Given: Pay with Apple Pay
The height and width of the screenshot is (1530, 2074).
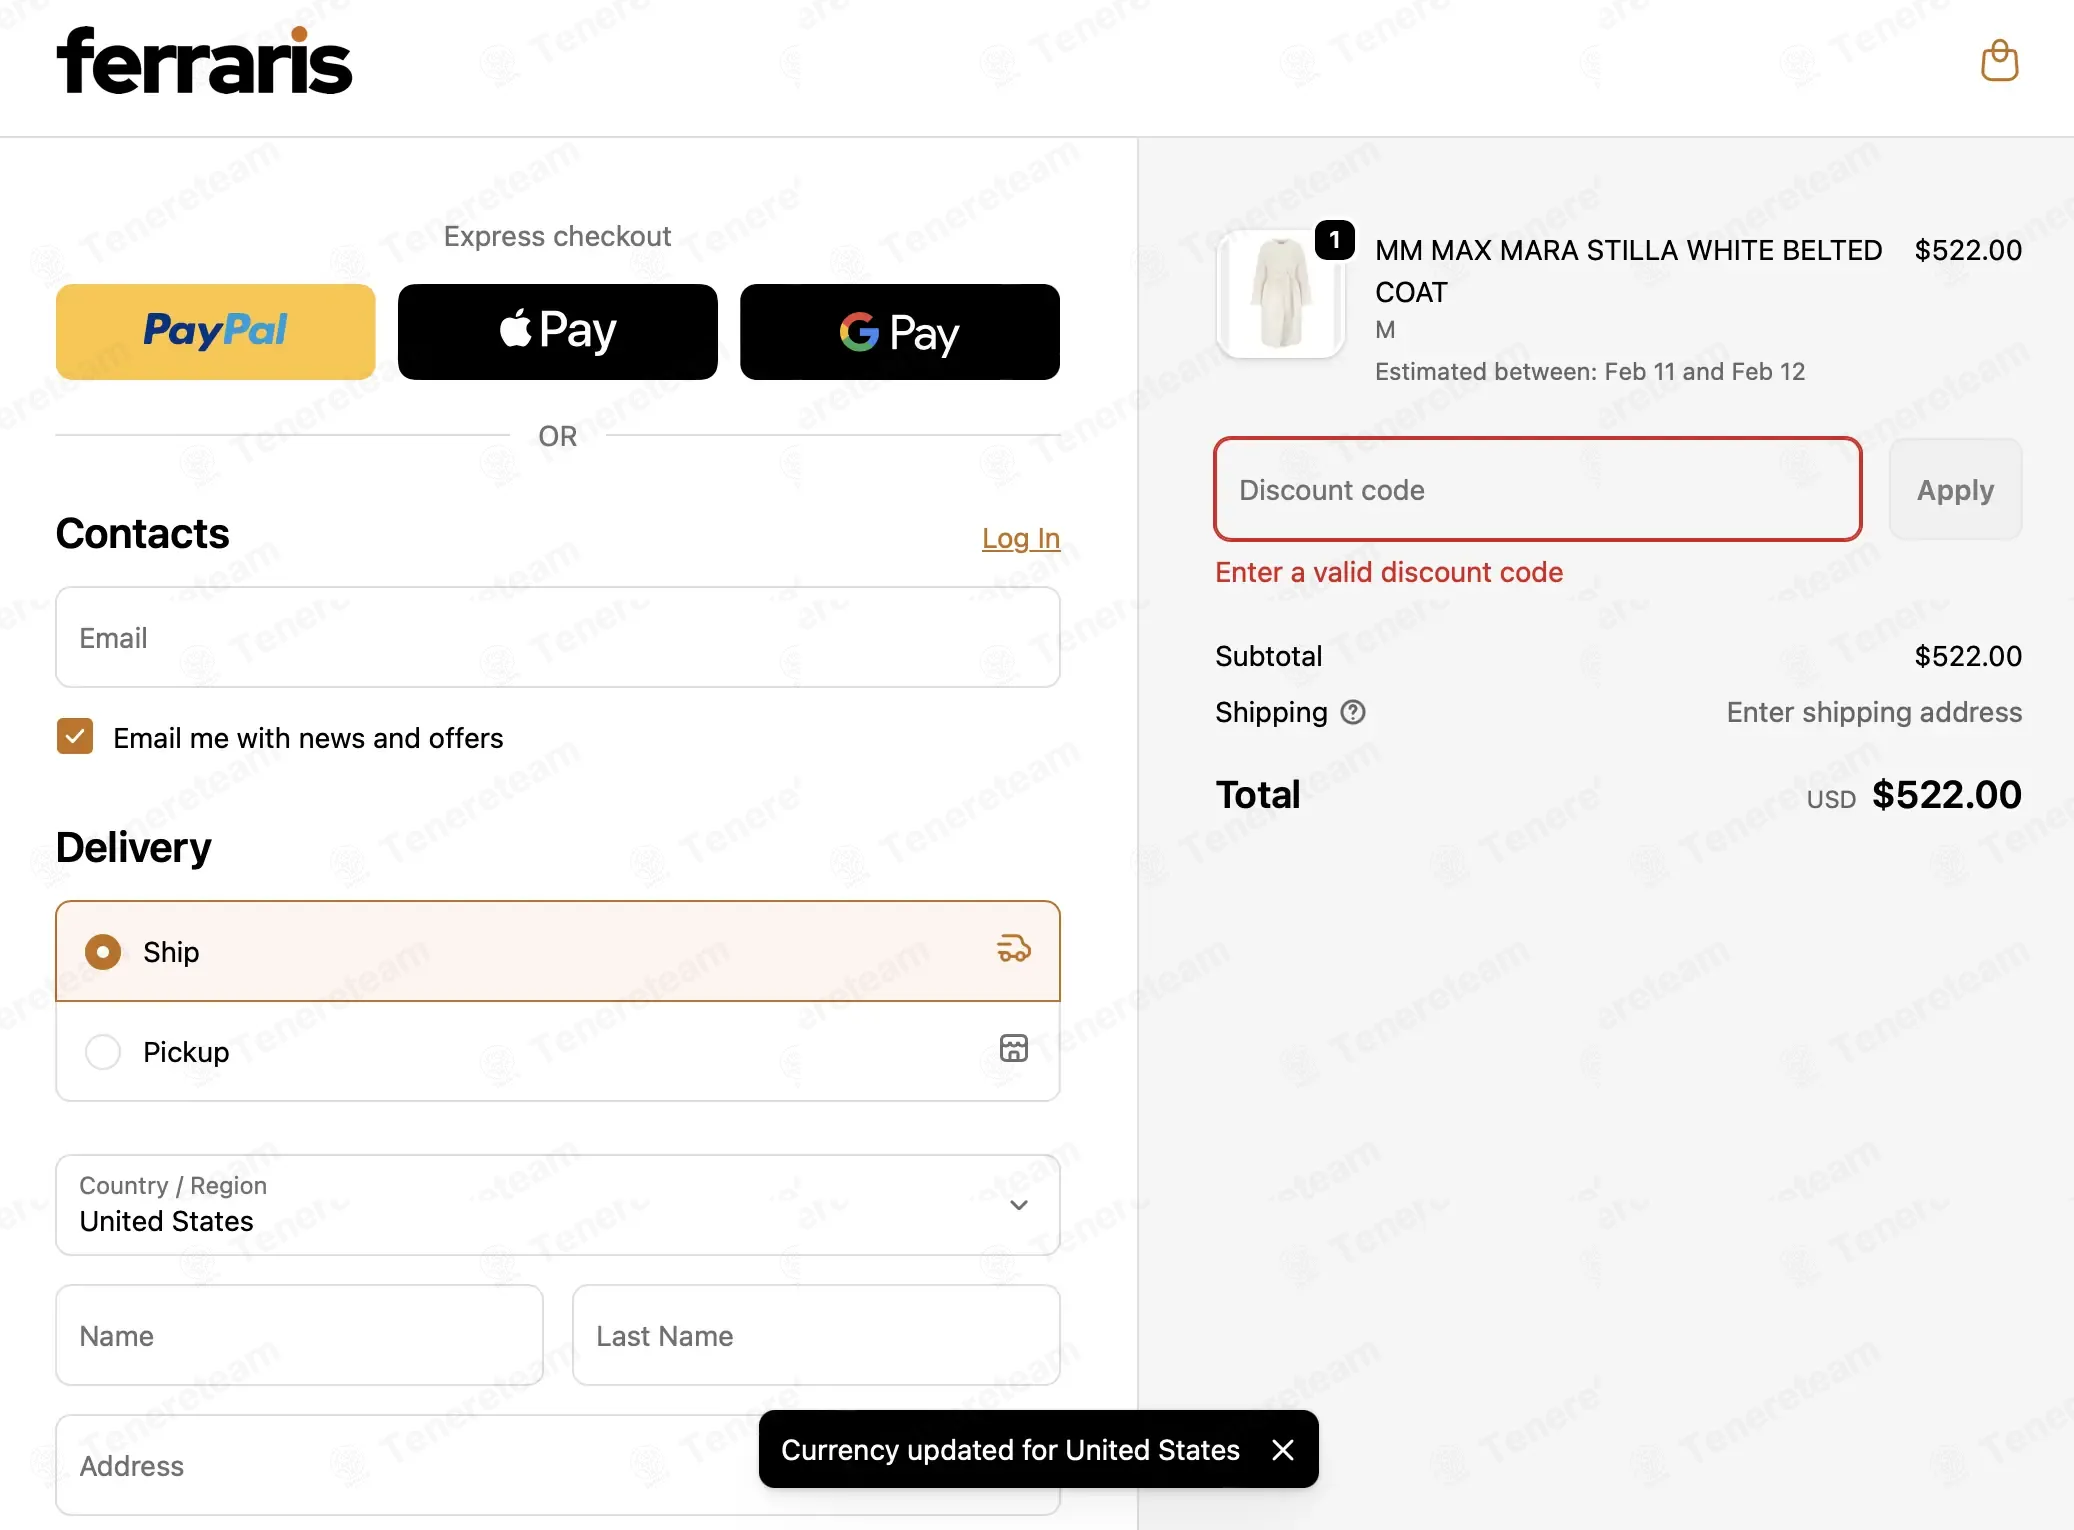Looking at the screenshot, I should (558, 332).
